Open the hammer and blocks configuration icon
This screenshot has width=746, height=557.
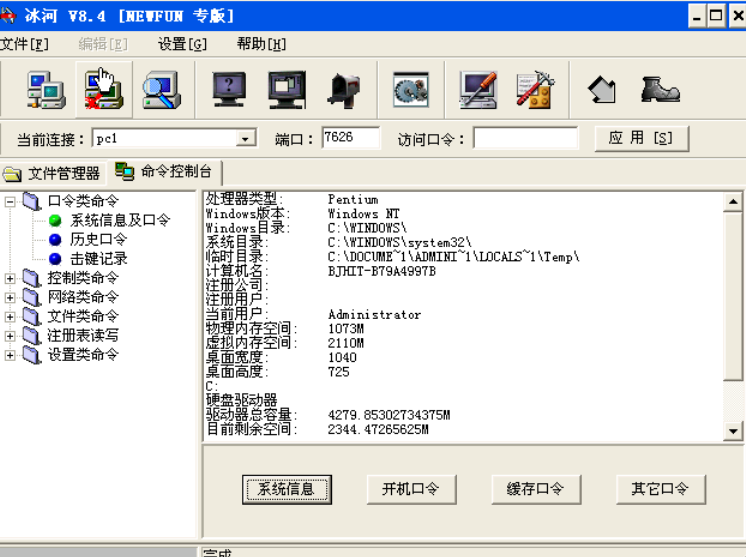point(536,90)
